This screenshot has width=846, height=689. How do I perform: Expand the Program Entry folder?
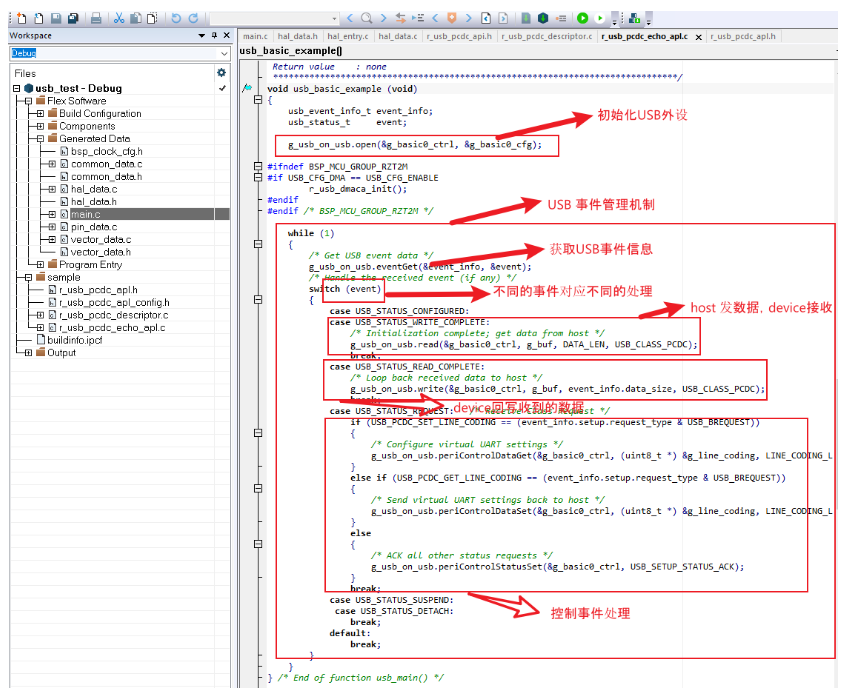pos(40,264)
